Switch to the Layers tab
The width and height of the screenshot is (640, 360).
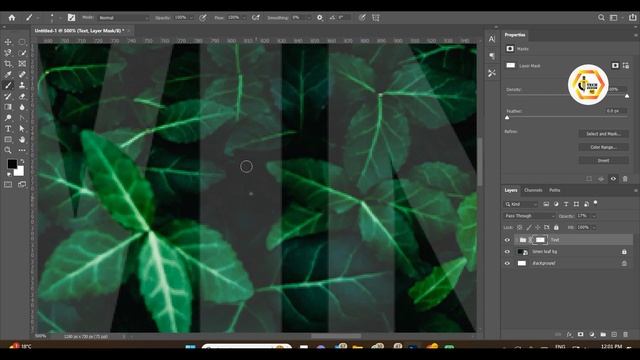point(511,190)
